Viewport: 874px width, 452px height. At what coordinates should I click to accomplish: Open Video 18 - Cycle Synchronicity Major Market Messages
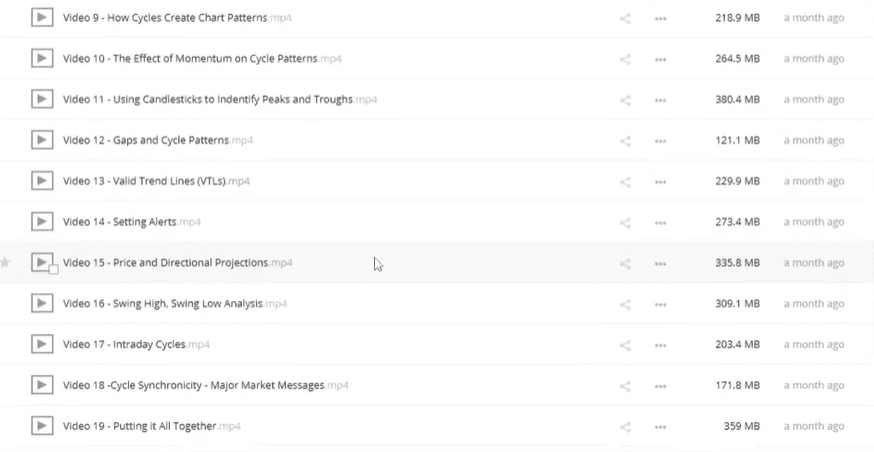pos(206,385)
